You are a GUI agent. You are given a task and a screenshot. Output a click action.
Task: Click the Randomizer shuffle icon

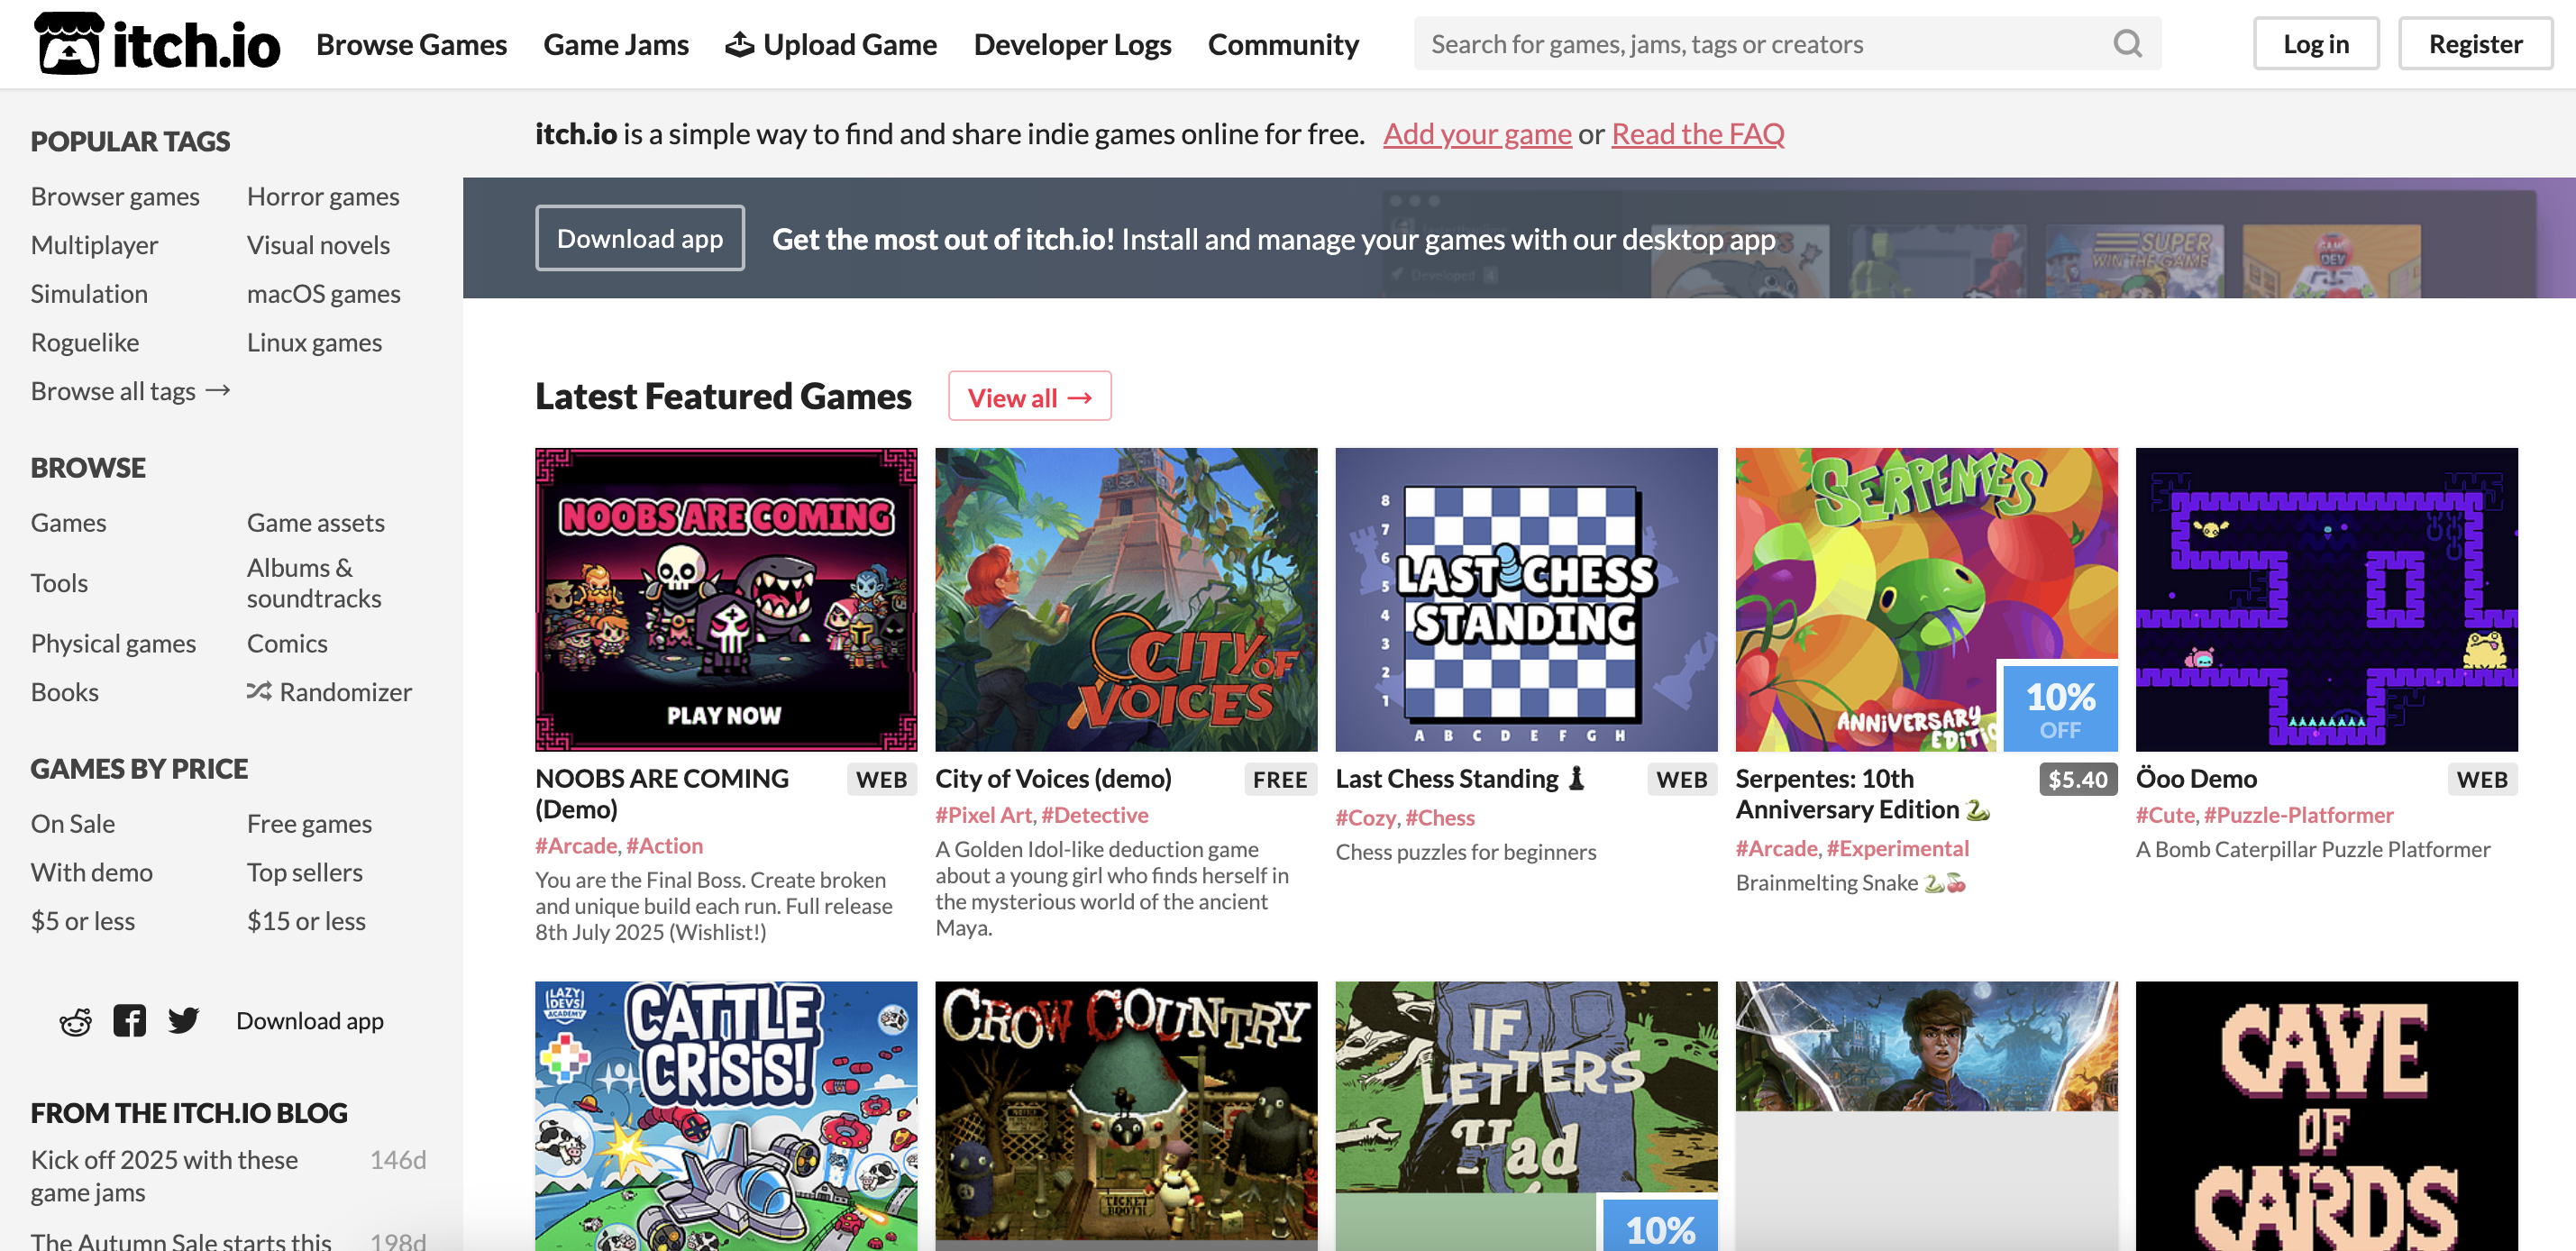point(259,691)
